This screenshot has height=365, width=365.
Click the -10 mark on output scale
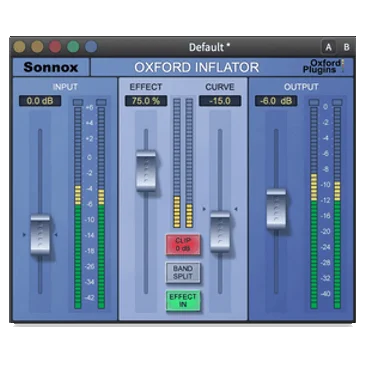click(325, 185)
